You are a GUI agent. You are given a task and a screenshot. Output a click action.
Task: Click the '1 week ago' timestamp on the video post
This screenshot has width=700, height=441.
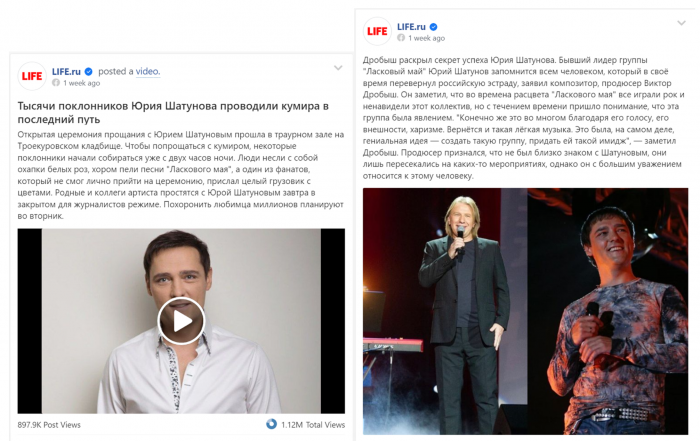pos(81,83)
